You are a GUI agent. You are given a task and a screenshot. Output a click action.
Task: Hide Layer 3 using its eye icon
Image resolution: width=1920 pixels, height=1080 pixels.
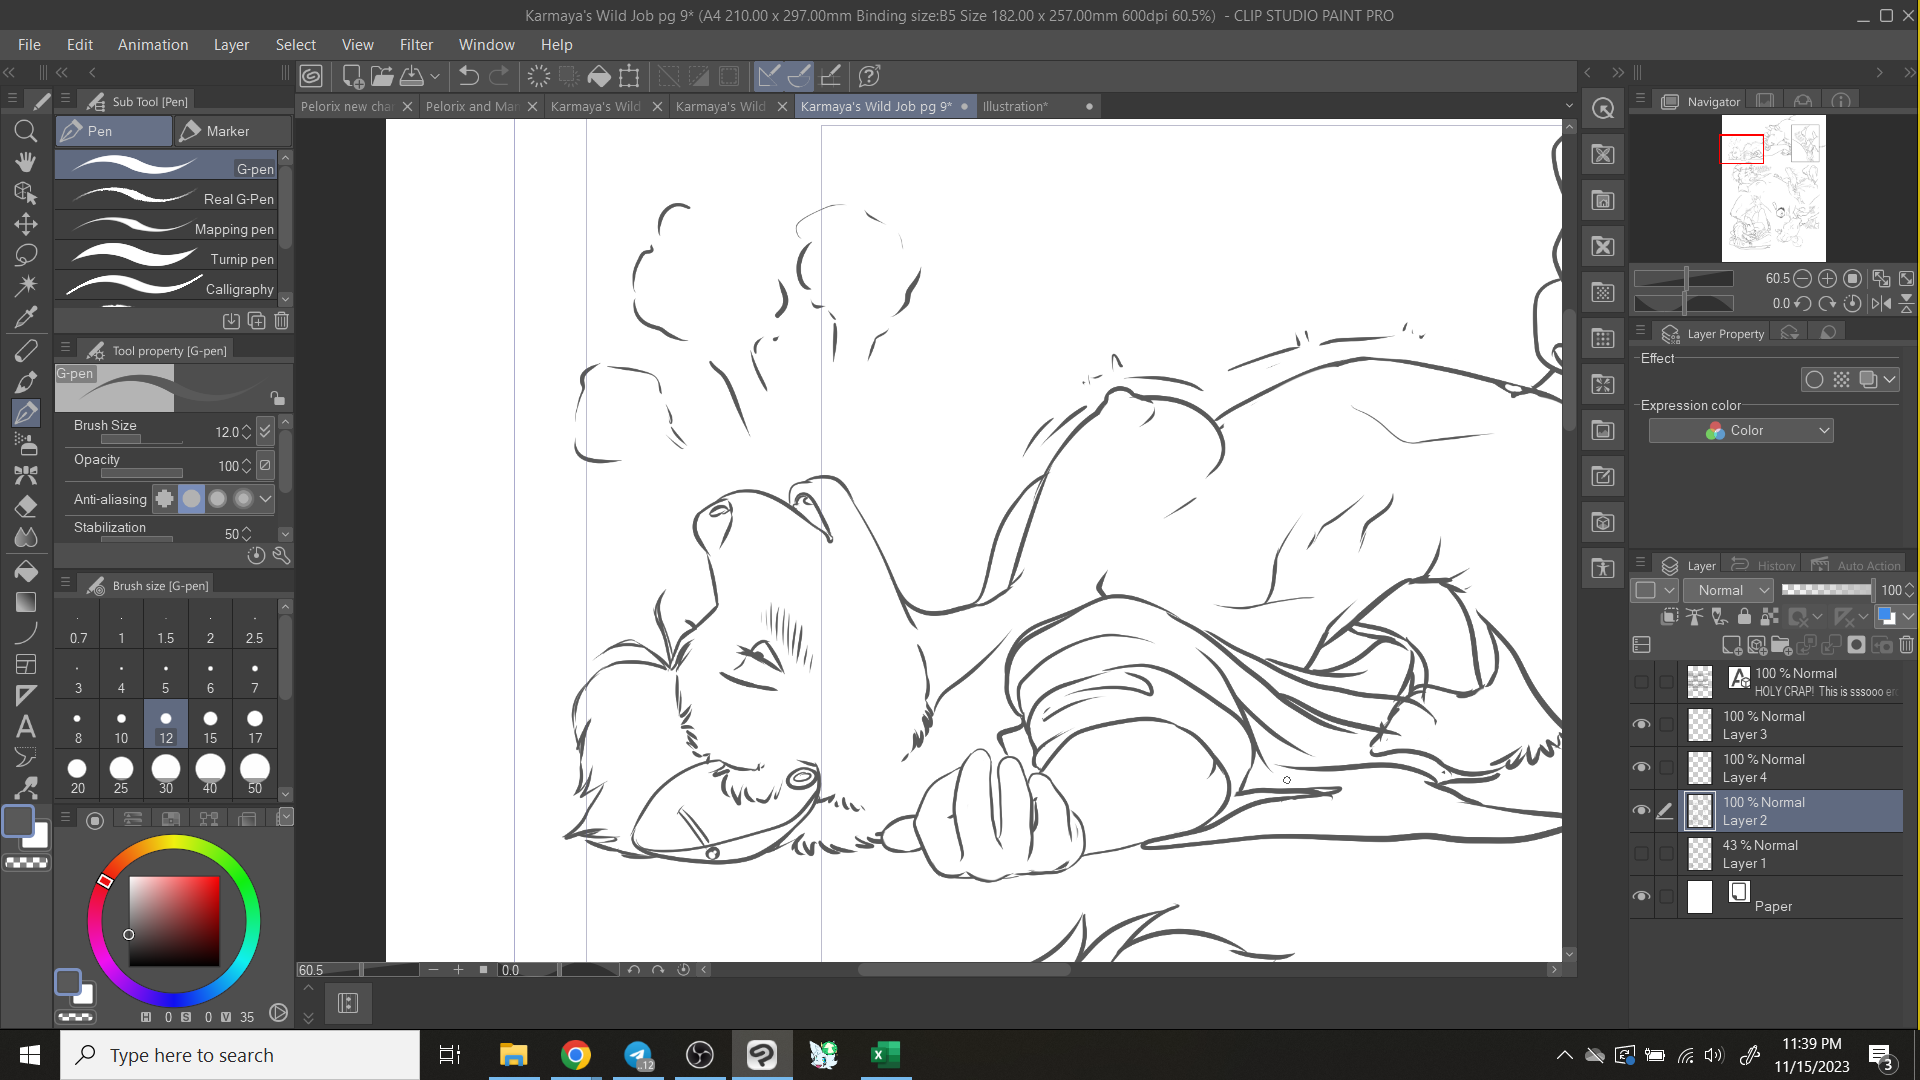coord(1641,725)
